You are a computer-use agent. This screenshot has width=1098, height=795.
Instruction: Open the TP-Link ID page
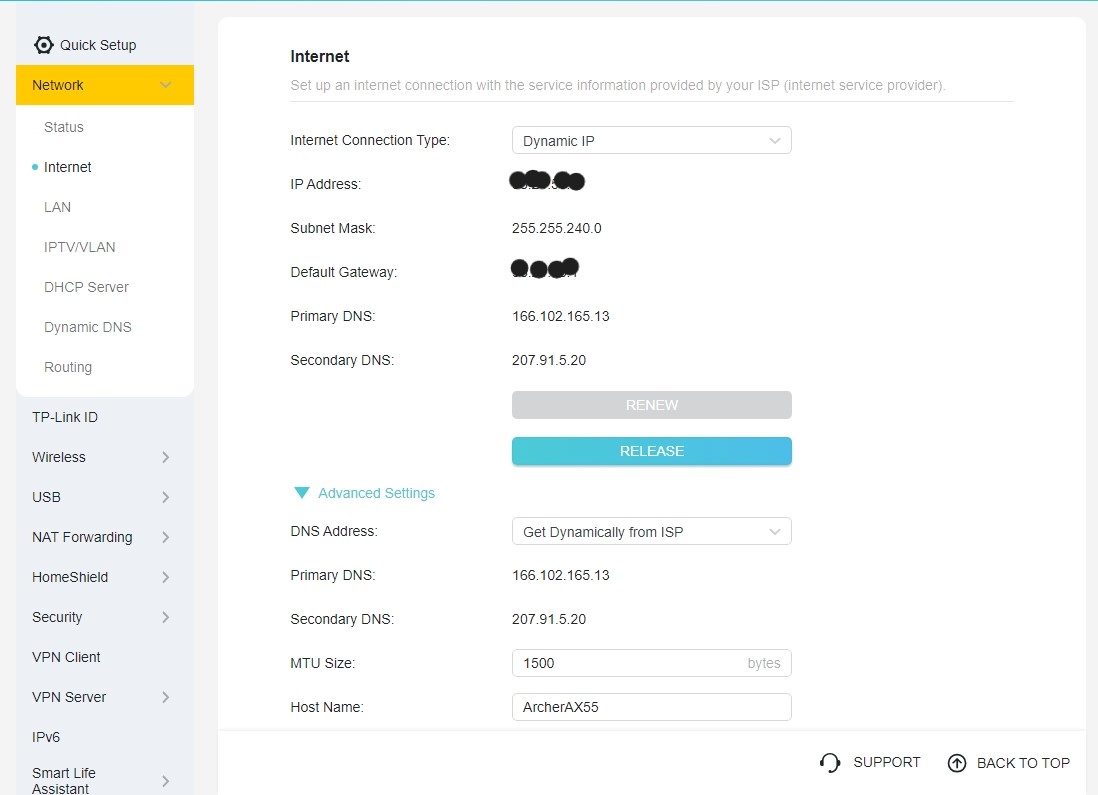[65, 417]
